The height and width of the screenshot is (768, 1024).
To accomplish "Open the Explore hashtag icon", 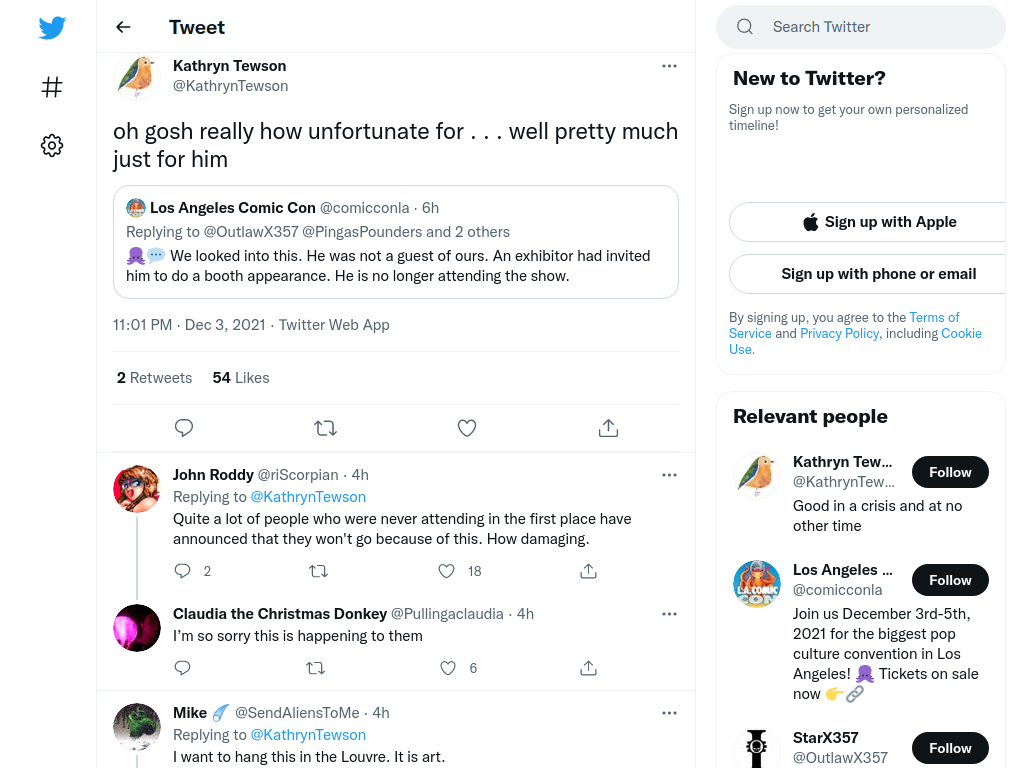I will pyautogui.click(x=52, y=87).
